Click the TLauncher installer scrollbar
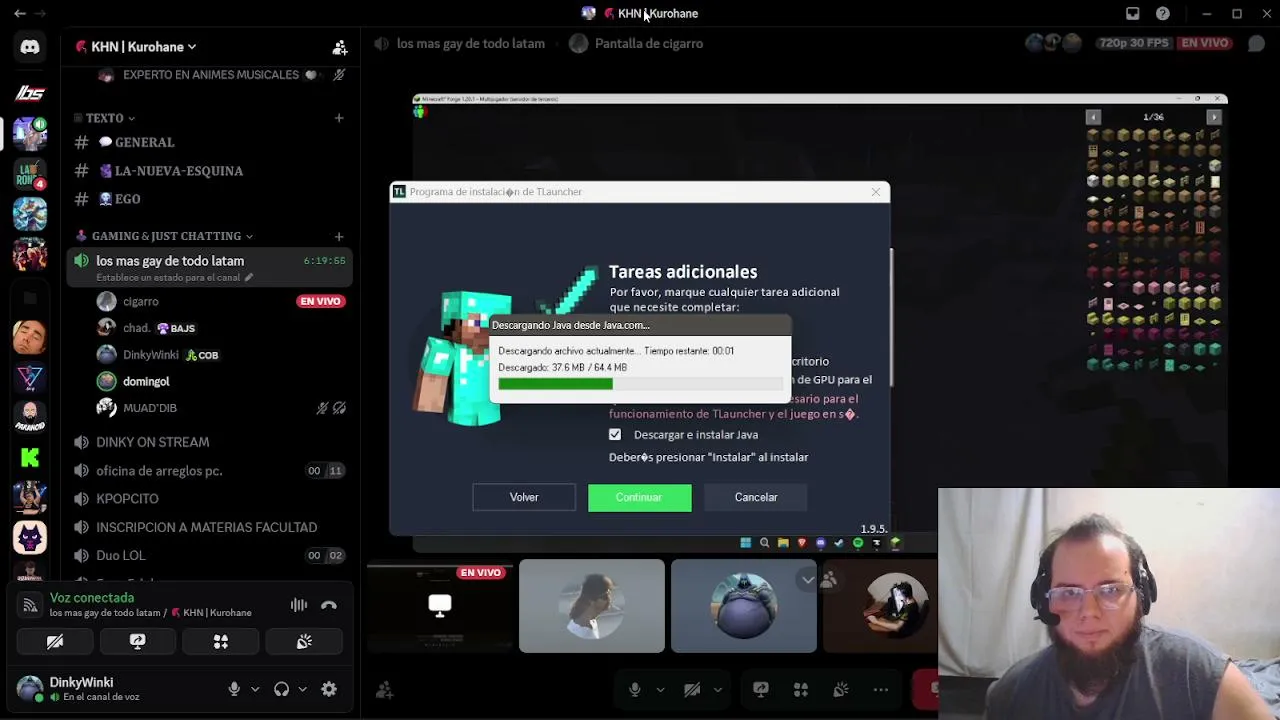The image size is (1280, 720). tap(891, 317)
